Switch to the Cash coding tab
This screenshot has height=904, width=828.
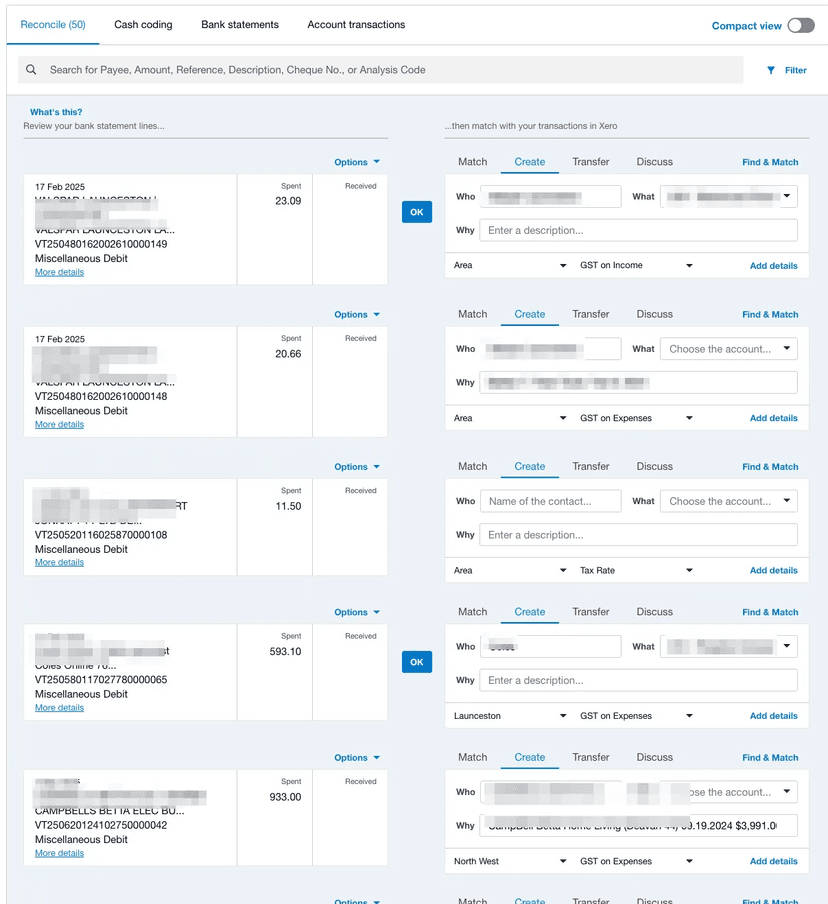143,24
